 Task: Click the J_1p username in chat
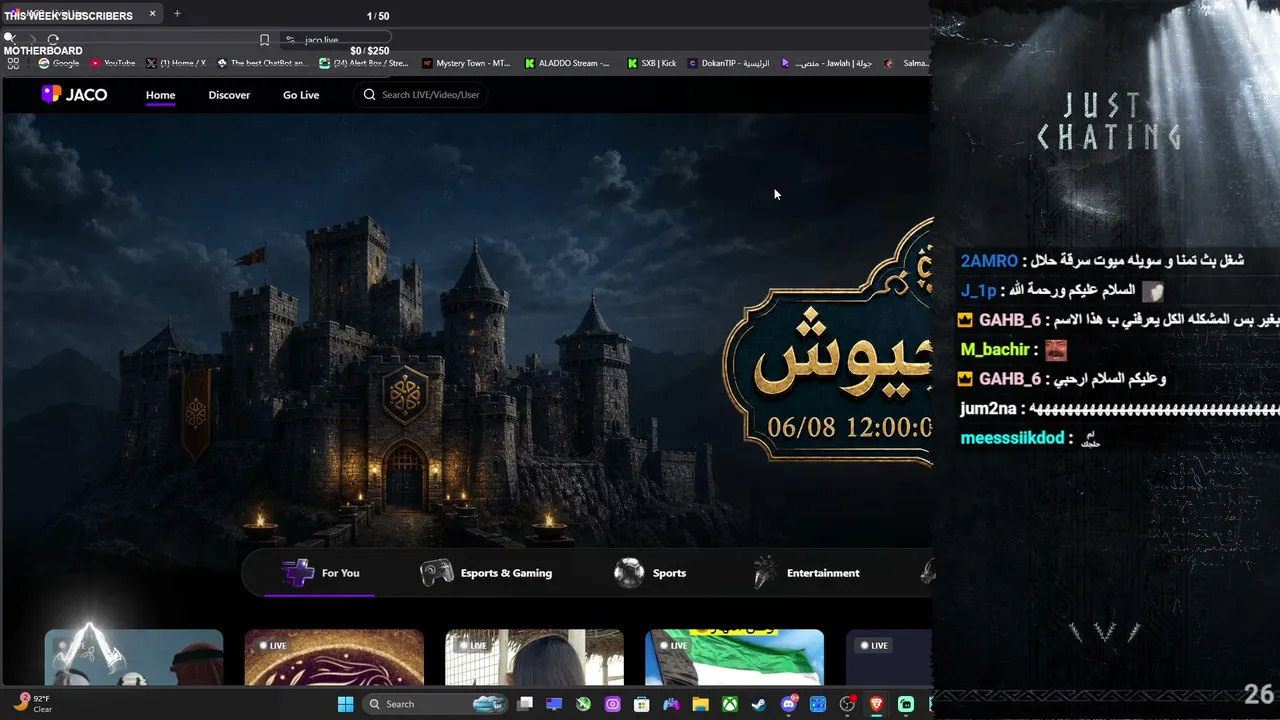point(979,291)
